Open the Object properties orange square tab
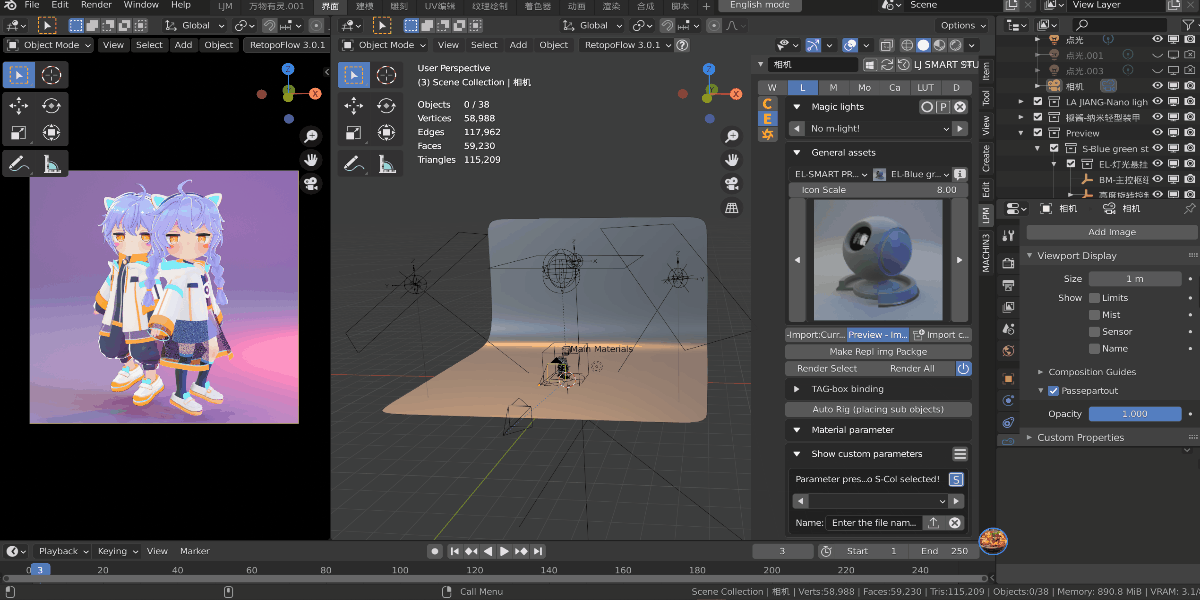The image size is (1200, 600). tap(1009, 378)
